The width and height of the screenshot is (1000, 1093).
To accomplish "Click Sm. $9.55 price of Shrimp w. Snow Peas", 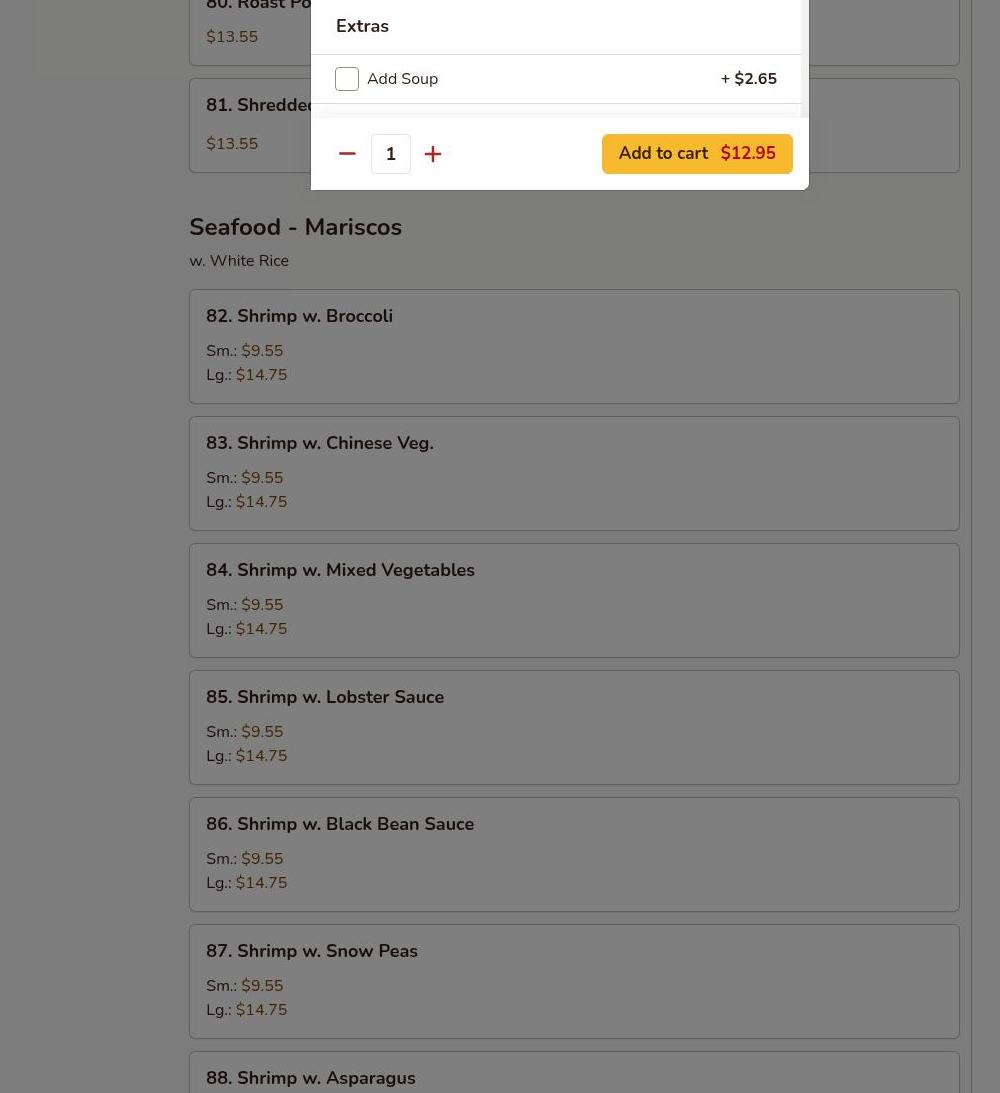I will click(245, 986).
